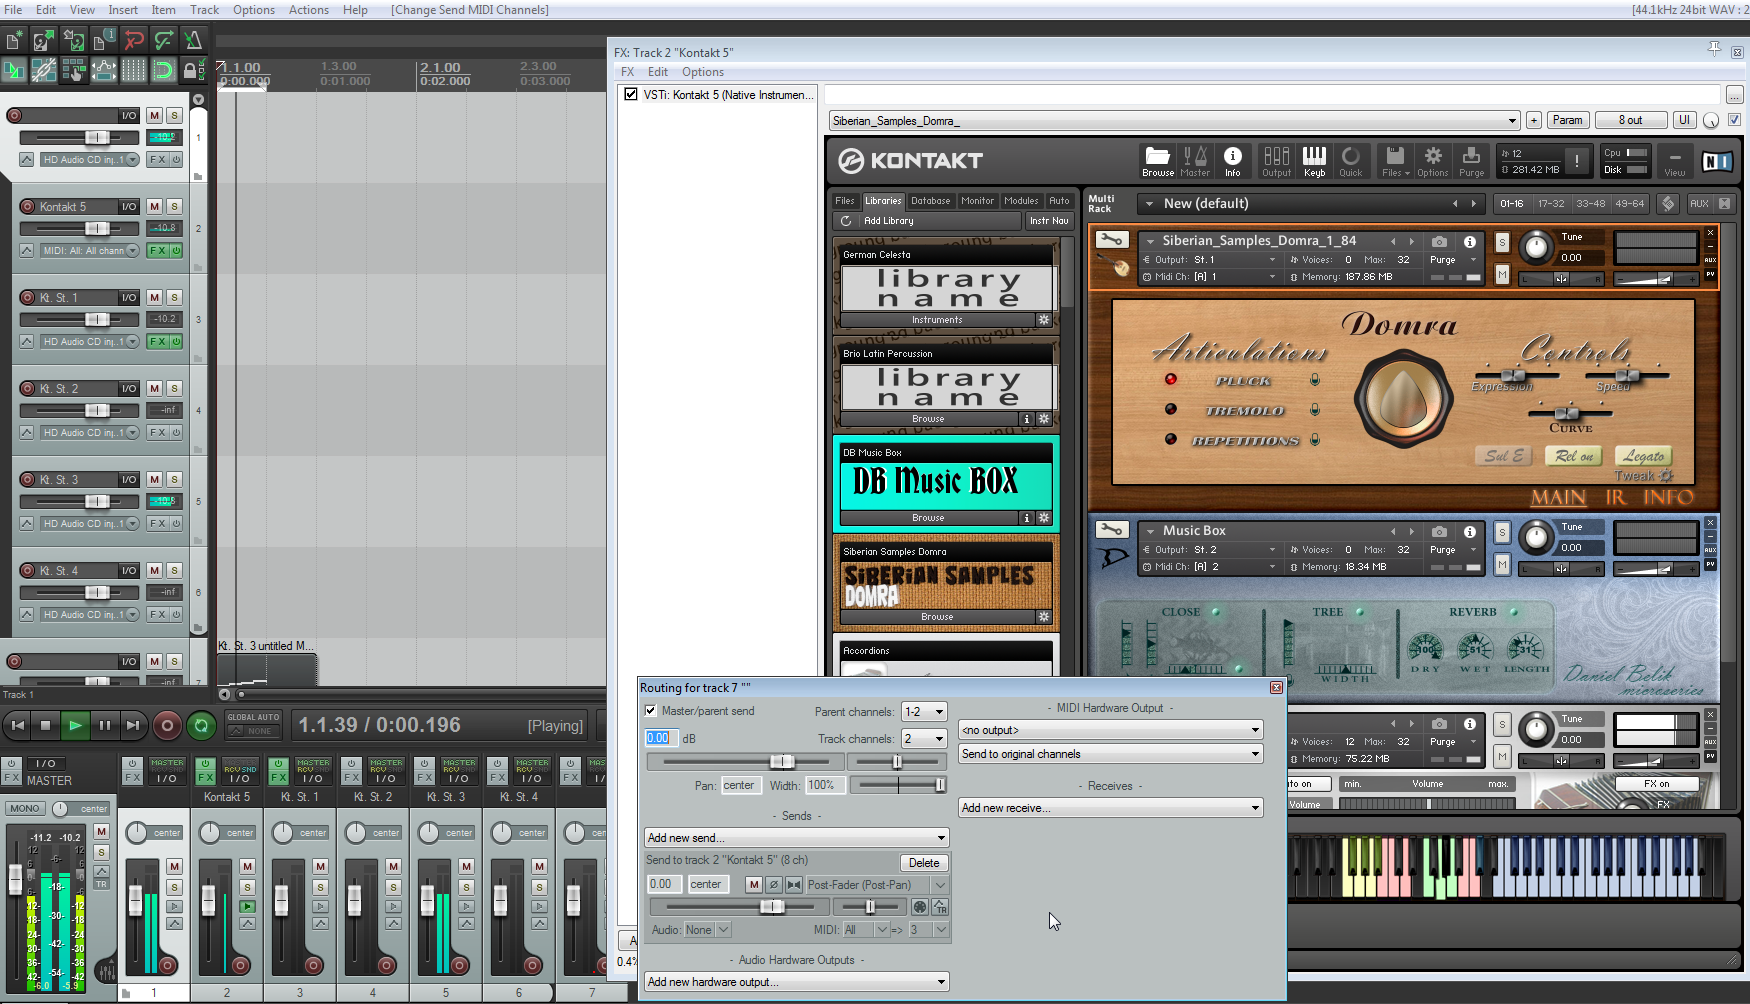Open Add new send dropdown

tap(797, 838)
